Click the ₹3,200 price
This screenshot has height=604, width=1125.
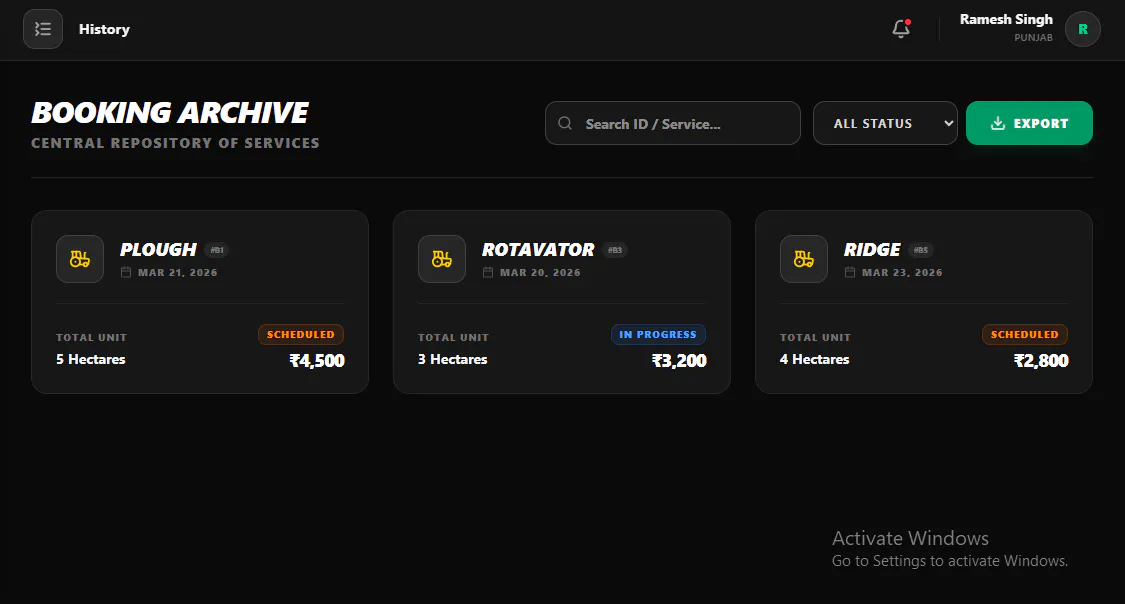pyautogui.click(x=679, y=361)
